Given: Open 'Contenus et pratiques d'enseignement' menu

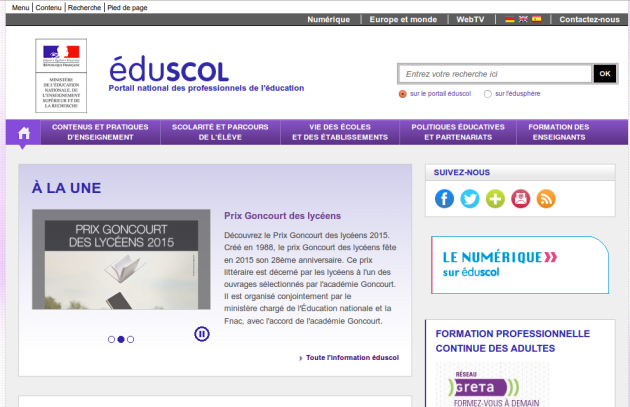Looking at the screenshot, I should click(100, 132).
